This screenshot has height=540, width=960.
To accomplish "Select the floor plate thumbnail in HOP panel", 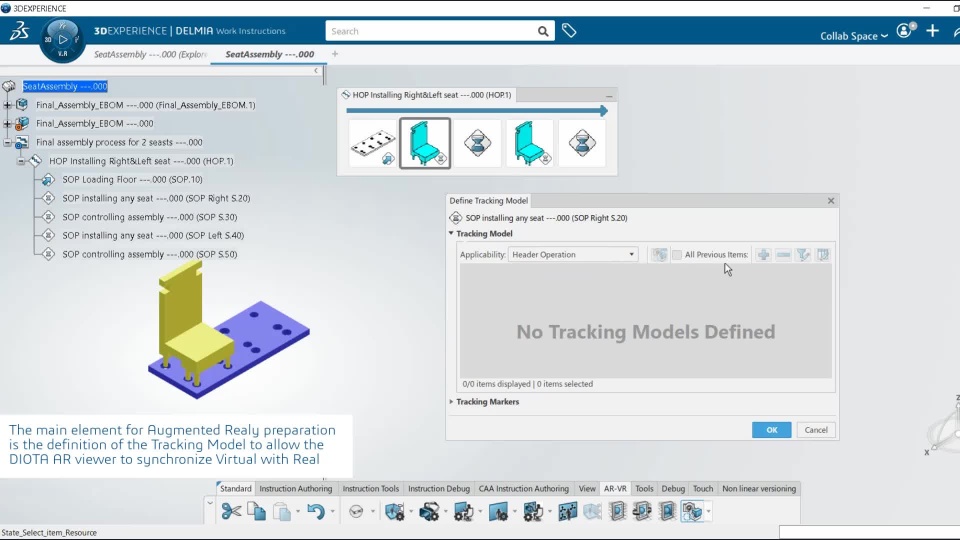I will coord(373,144).
